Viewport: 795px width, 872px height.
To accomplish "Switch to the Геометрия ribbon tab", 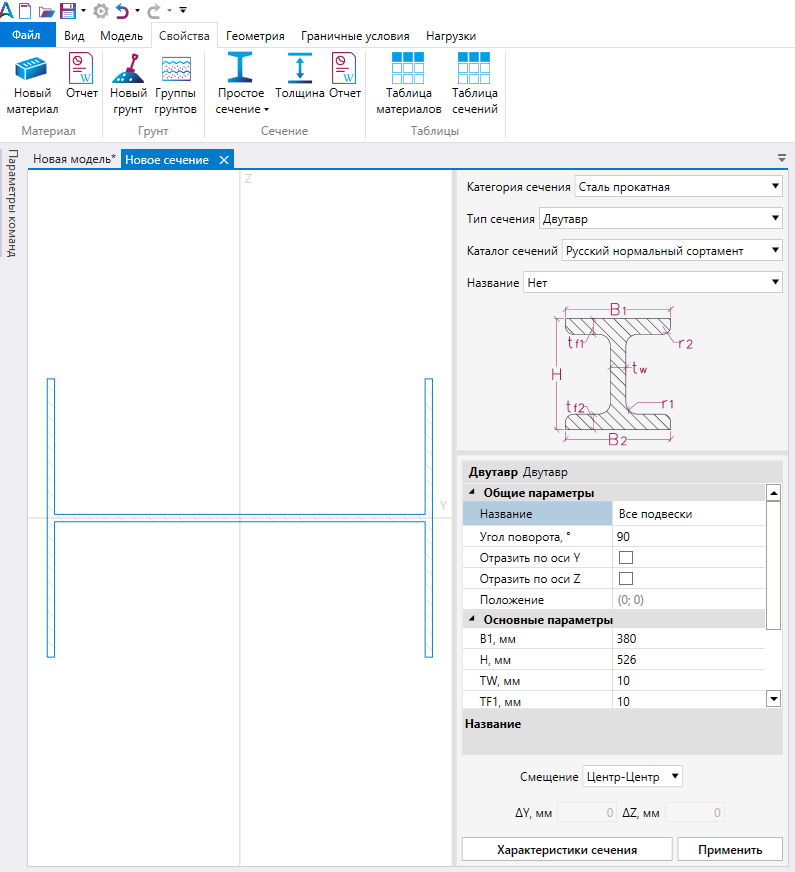I will (255, 36).
